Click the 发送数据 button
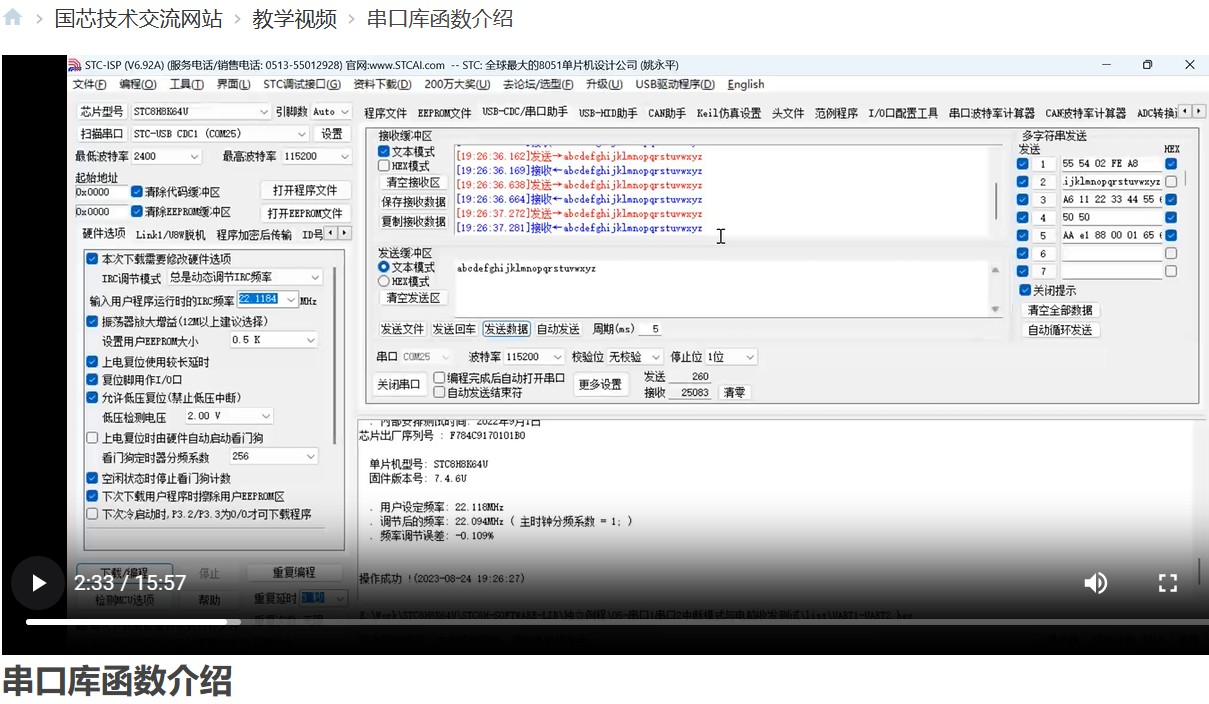This screenshot has height=704, width=1209. coord(506,329)
